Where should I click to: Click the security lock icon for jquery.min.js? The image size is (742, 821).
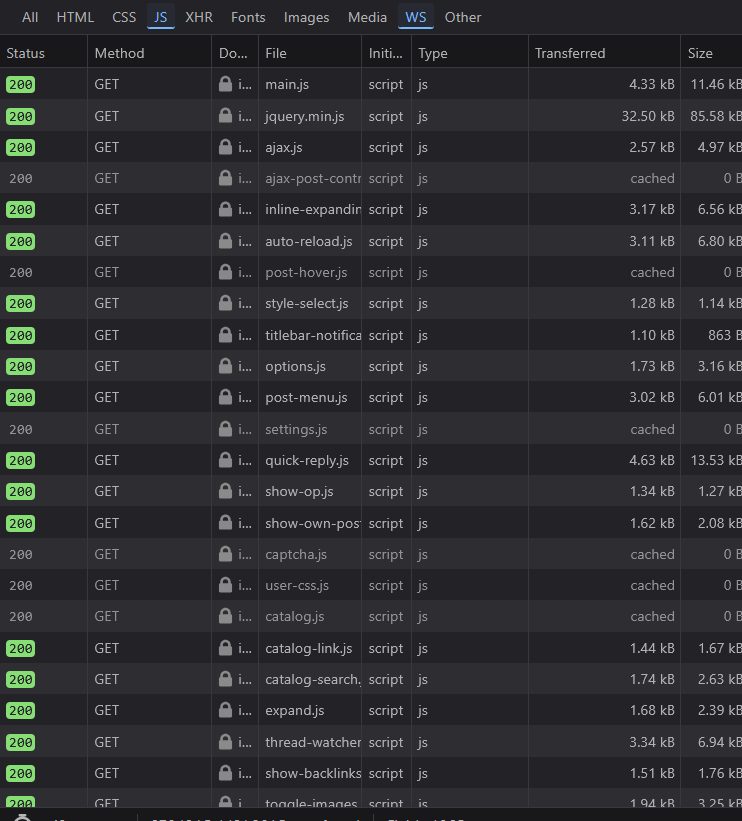tap(226, 117)
